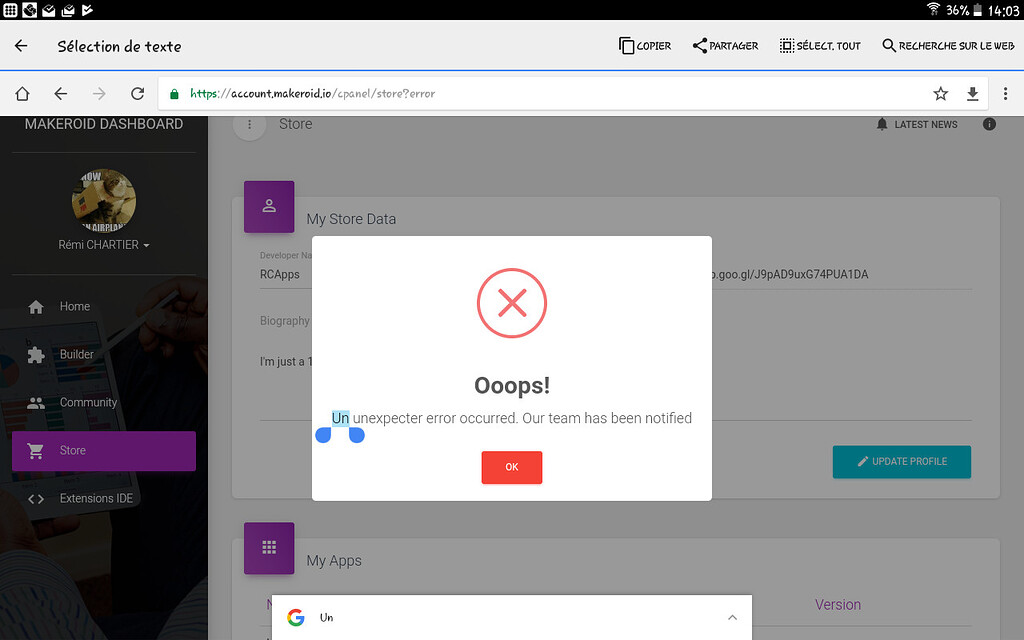
Task: Open Community in the sidebar
Action: (x=104, y=402)
